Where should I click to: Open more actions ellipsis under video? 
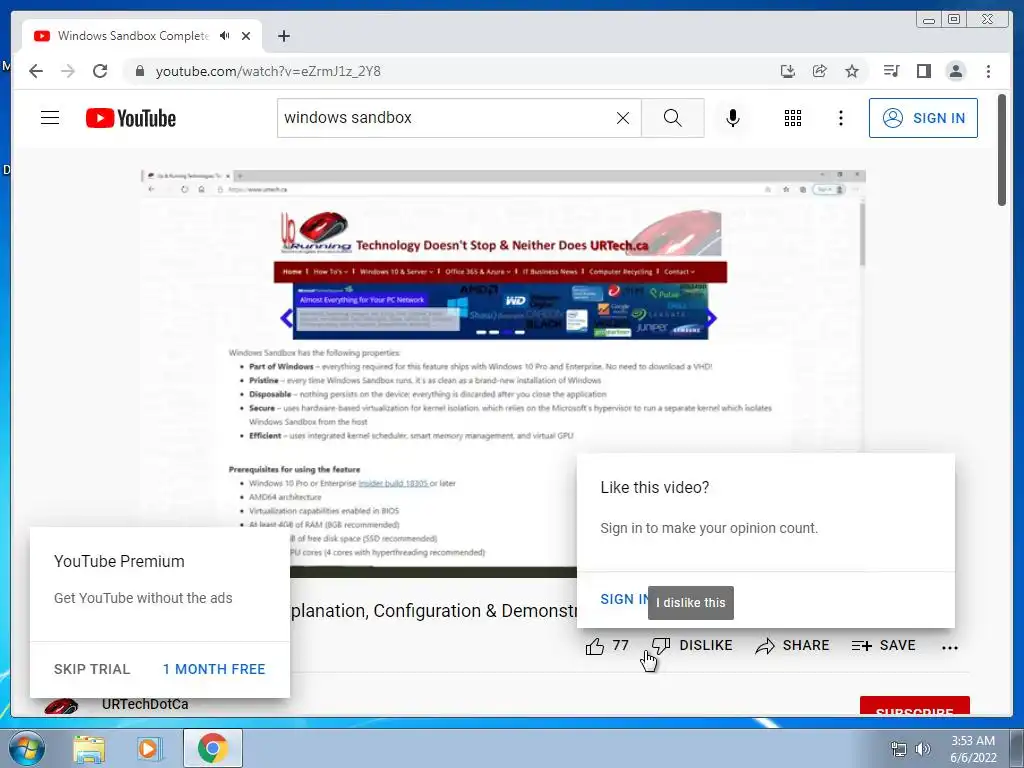(x=950, y=647)
